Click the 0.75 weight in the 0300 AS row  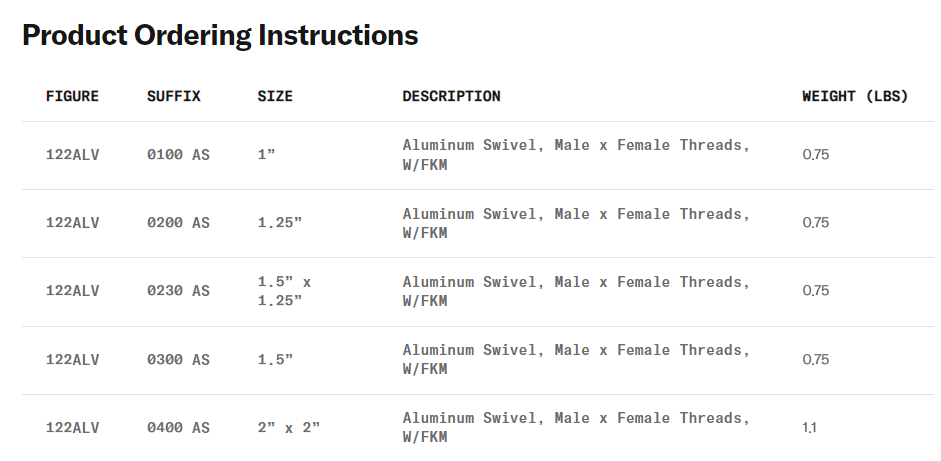click(x=815, y=359)
